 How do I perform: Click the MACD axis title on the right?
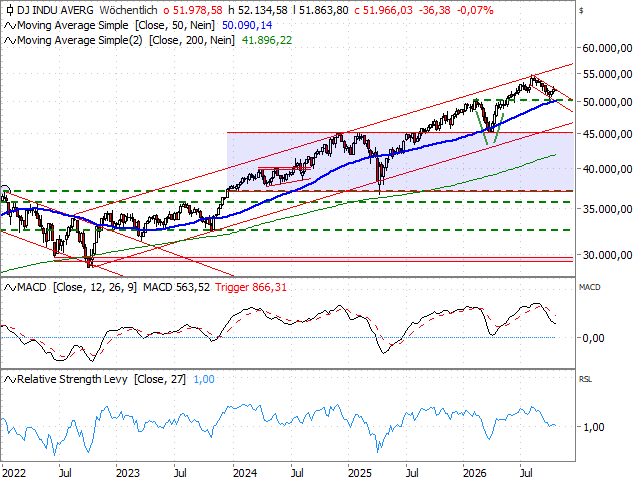[590, 287]
